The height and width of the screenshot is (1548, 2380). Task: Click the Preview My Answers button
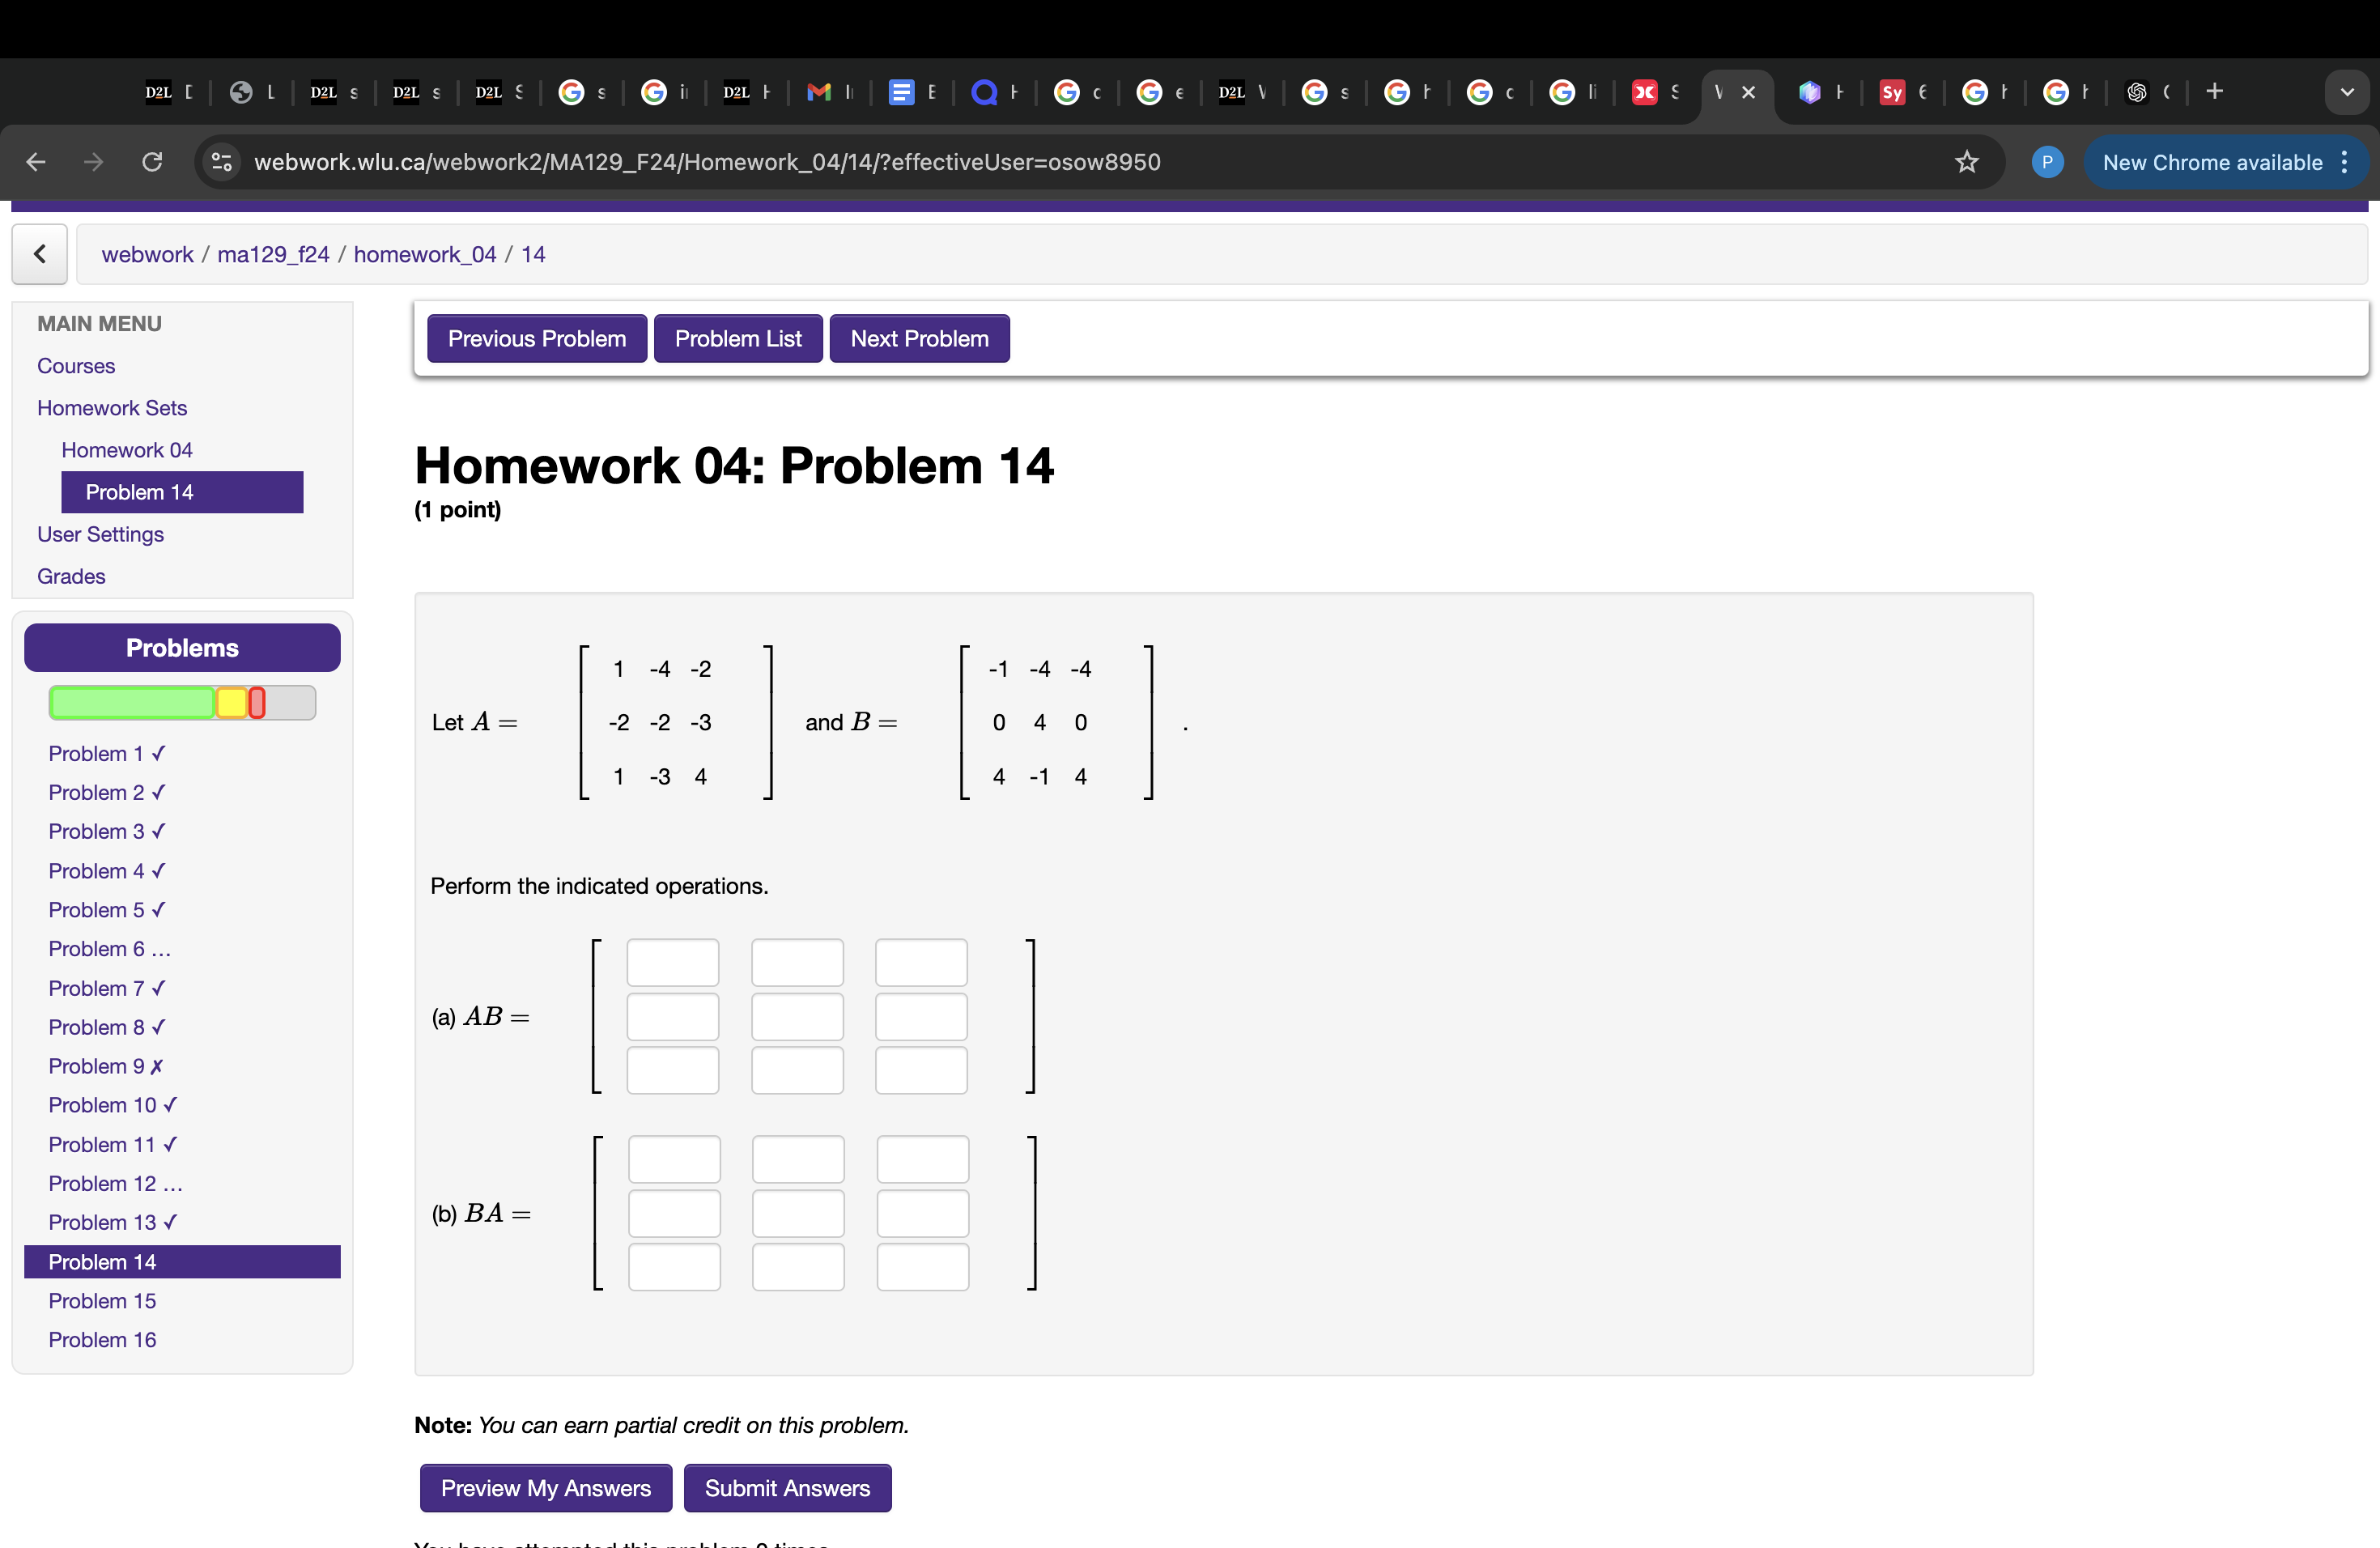point(546,1488)
